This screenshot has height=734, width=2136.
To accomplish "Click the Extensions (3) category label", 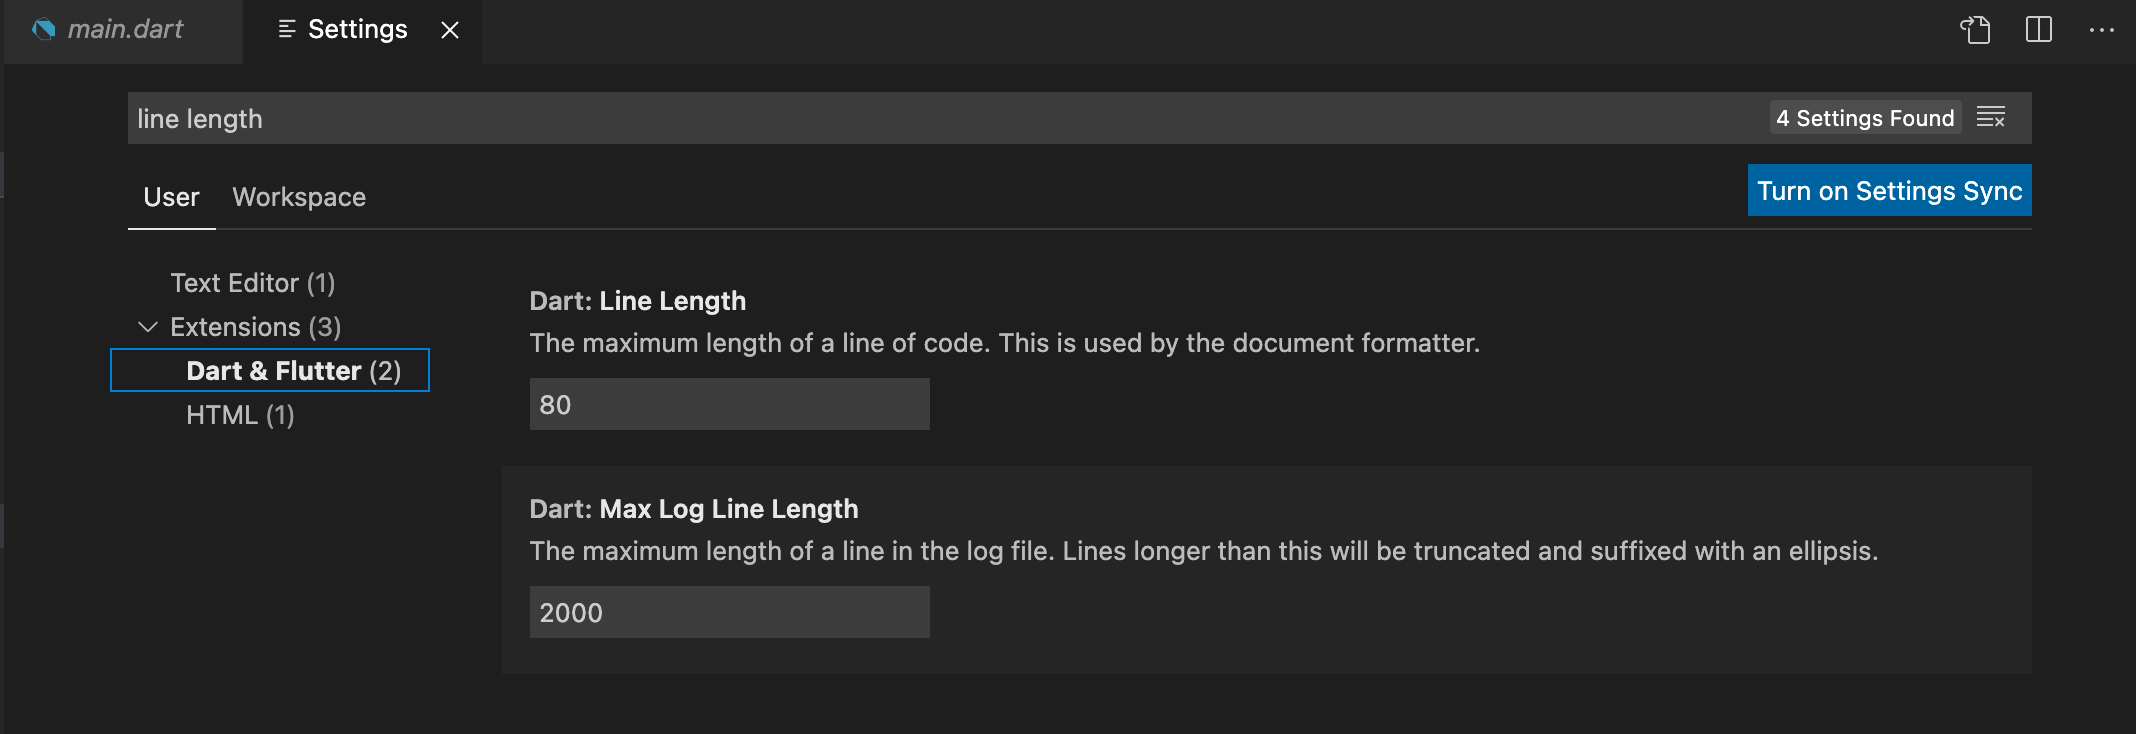I will pos(255,327).
